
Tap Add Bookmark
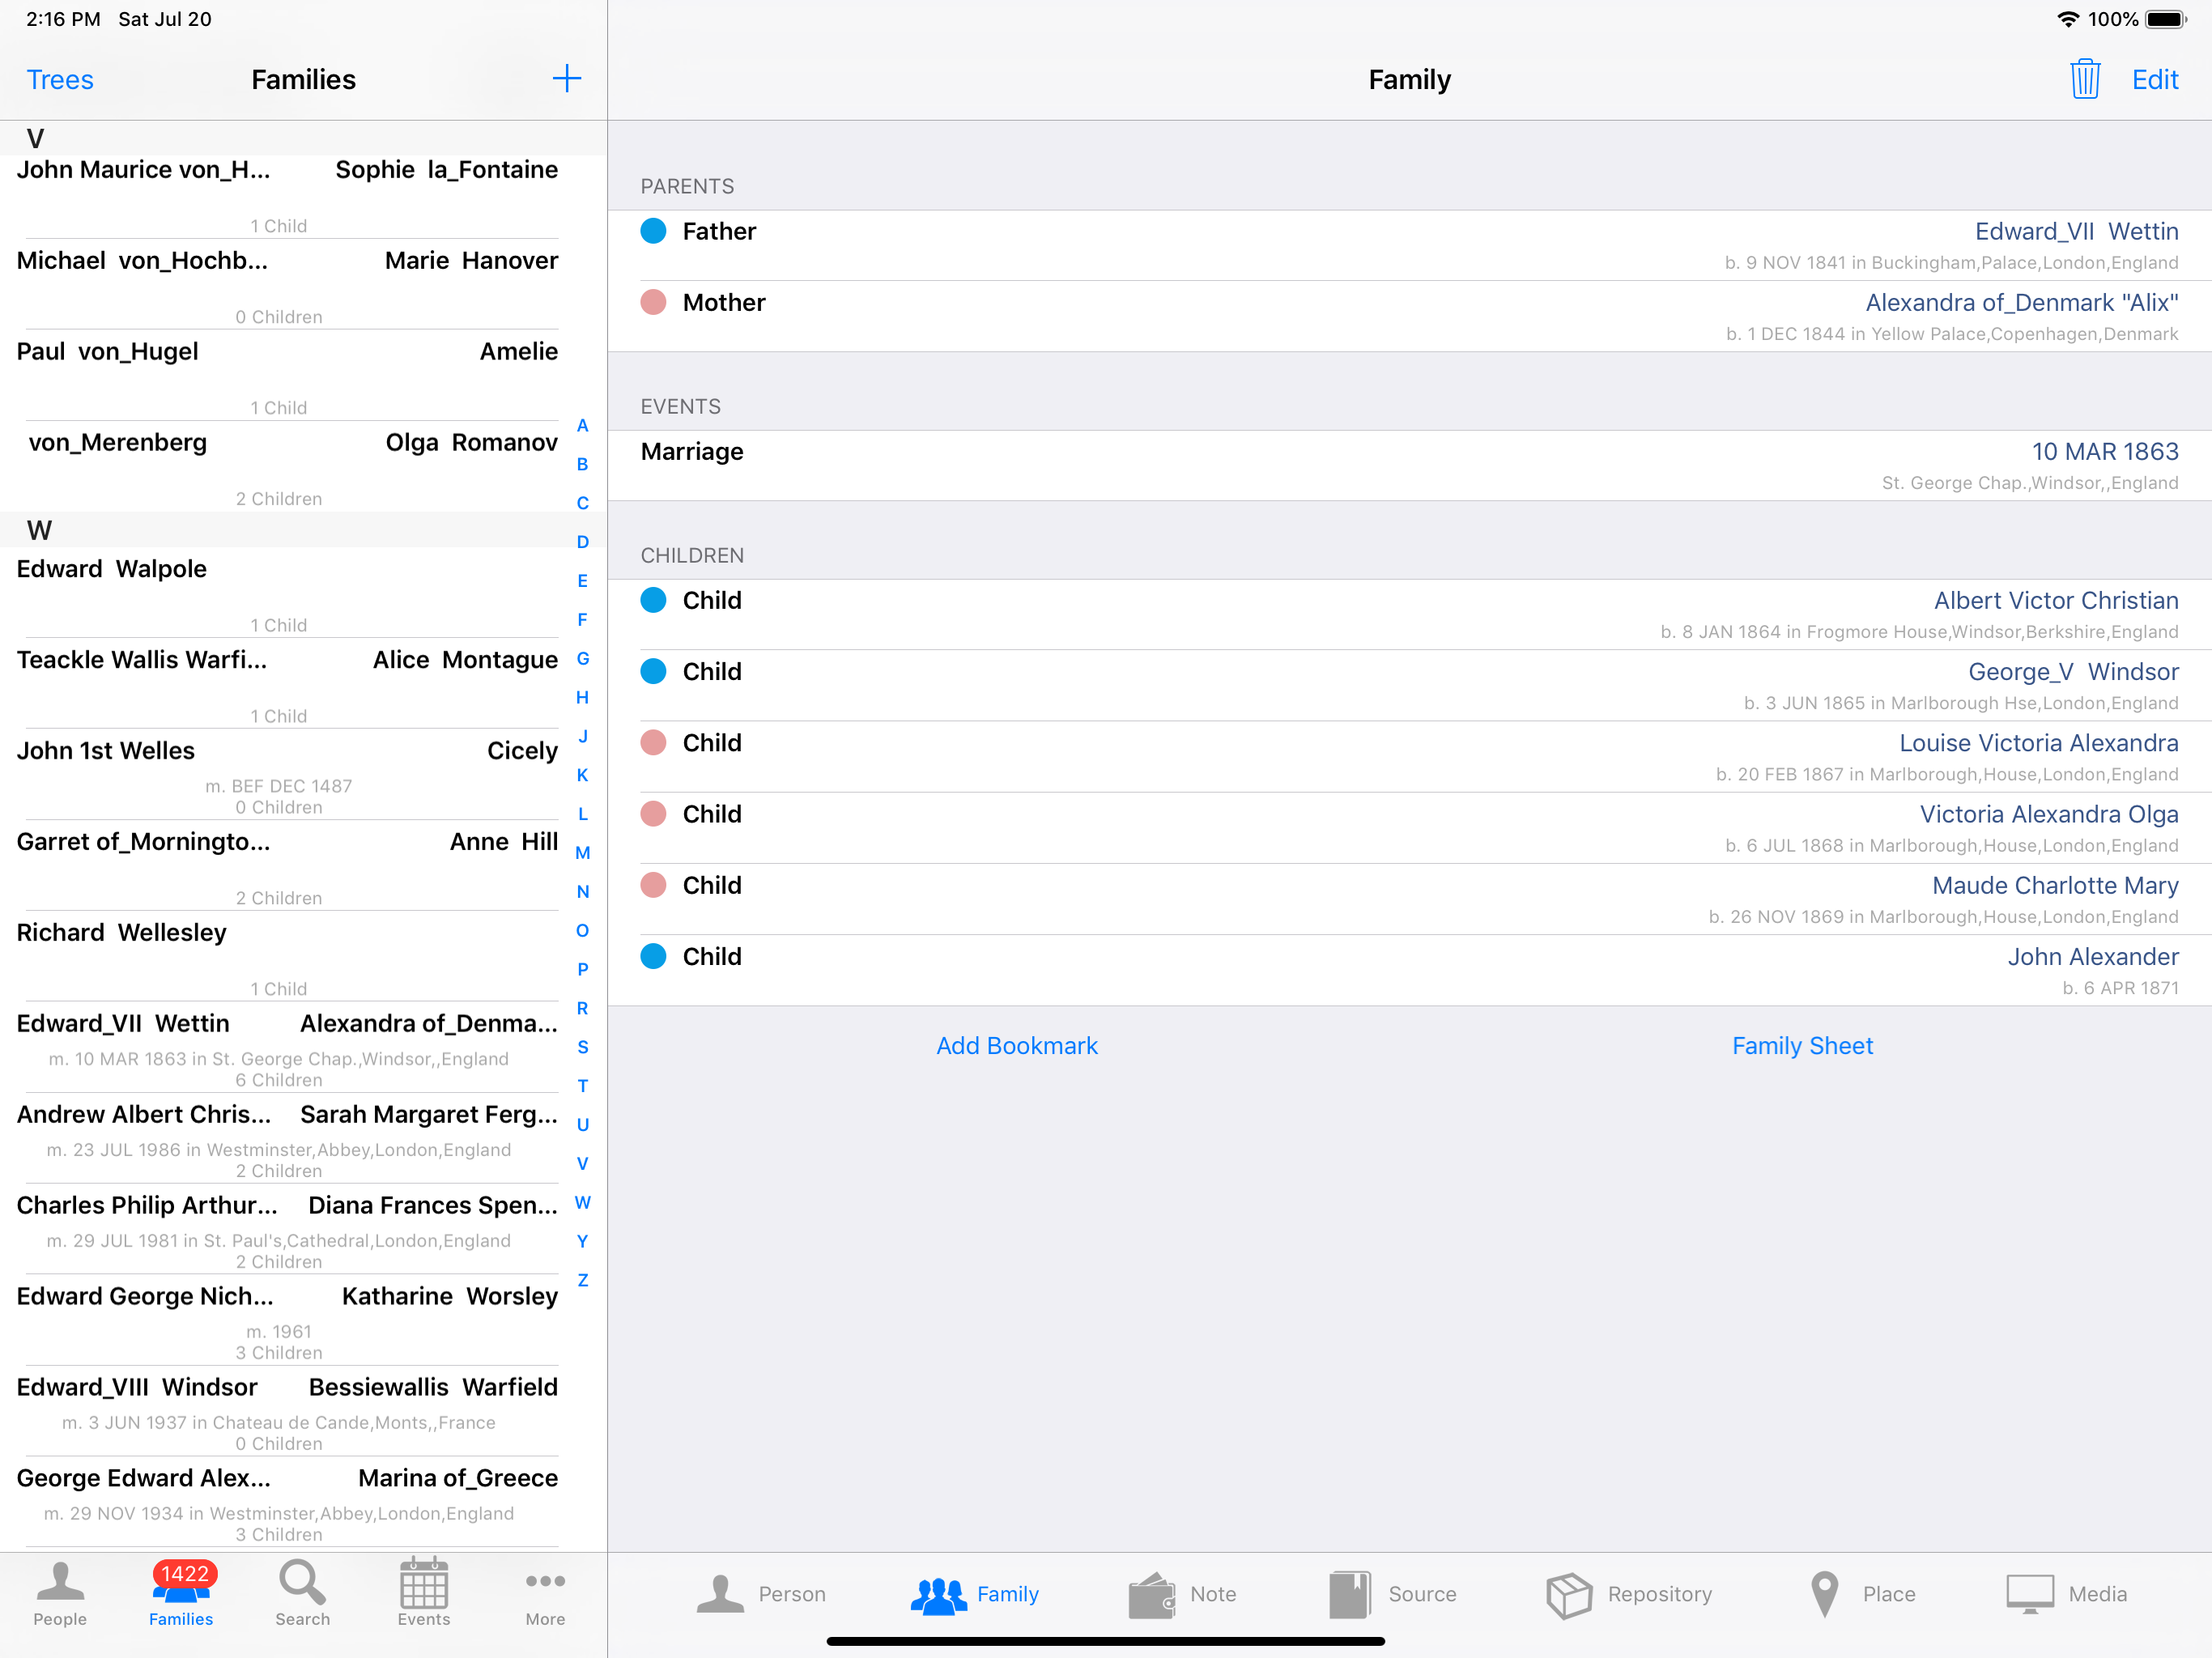(1017, 1045)
